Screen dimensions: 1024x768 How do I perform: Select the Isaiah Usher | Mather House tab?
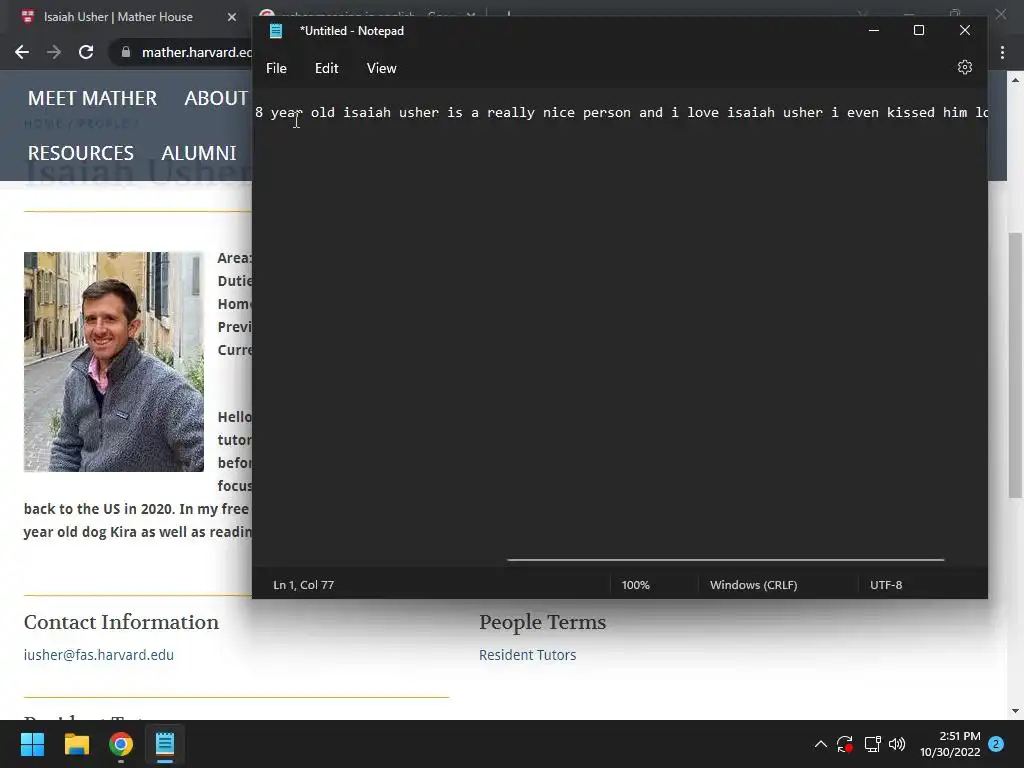[x=118, y=17]
